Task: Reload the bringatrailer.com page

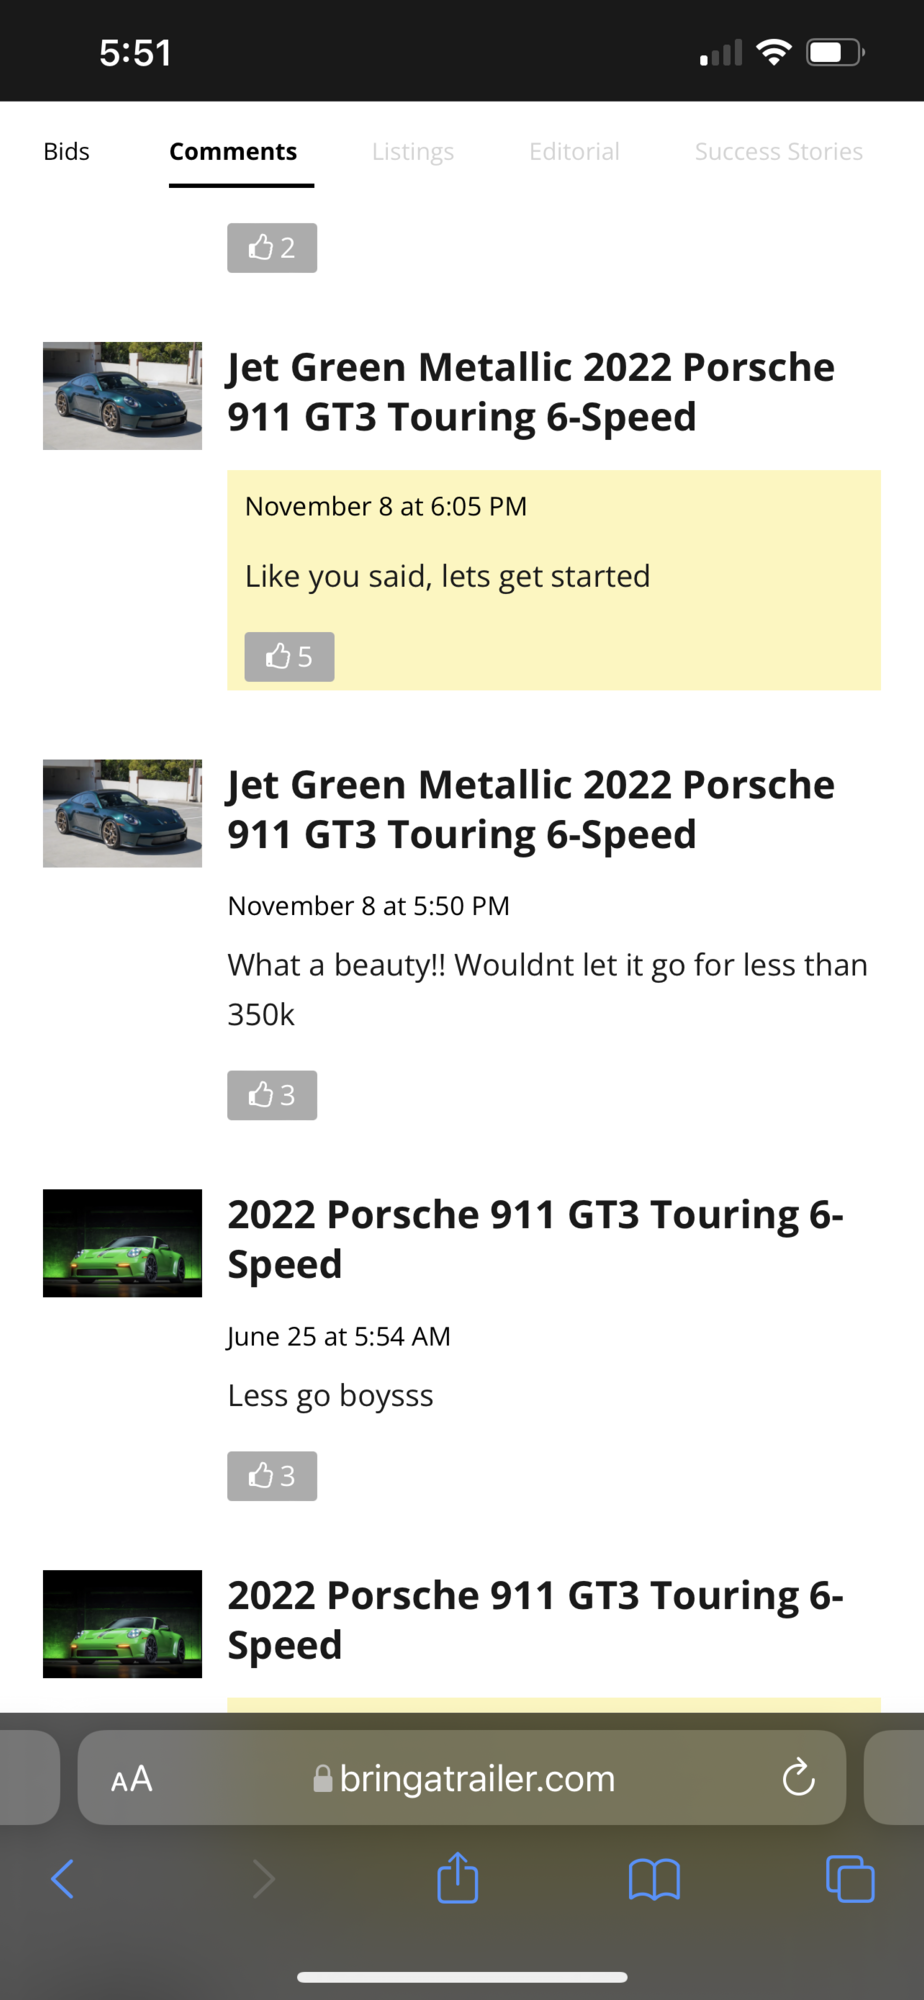Action: [798, 1778]
